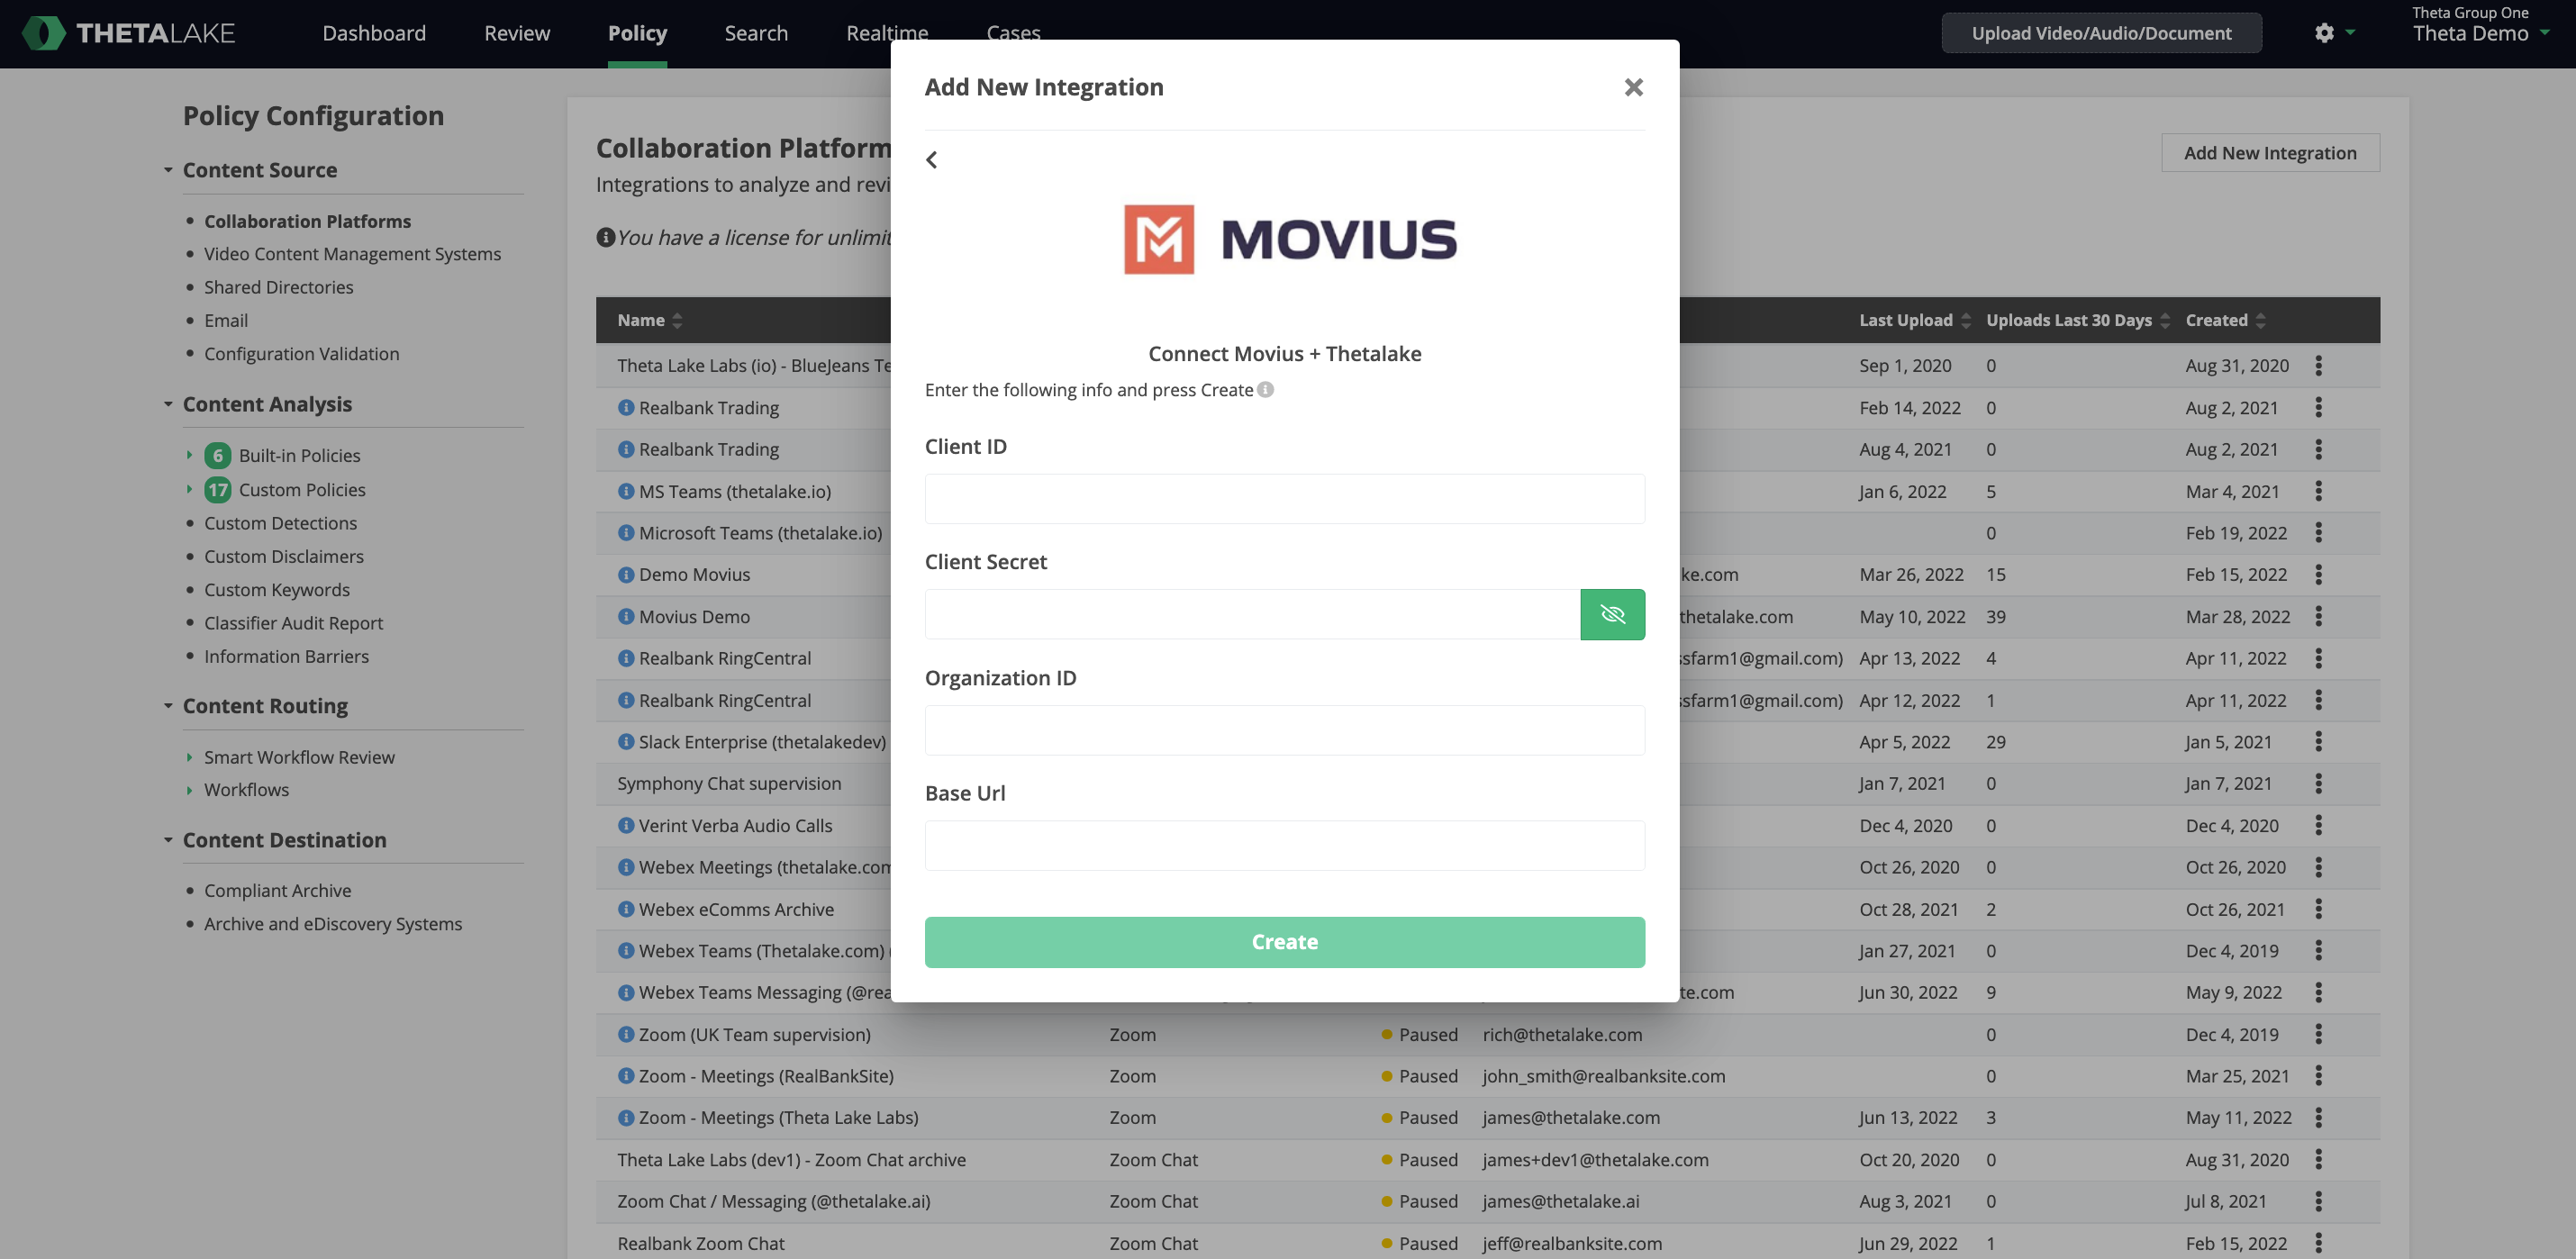Open kebab menu for Demo Movius row
This screenshot has height=1259, width=2576.
point(2318,575)
